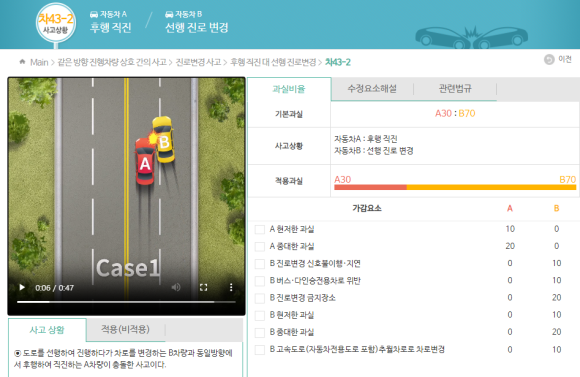Viewport: 580px width, 377px height.
Task: Click the A30 B70 fault ratio bar
Action: point(455,188)
